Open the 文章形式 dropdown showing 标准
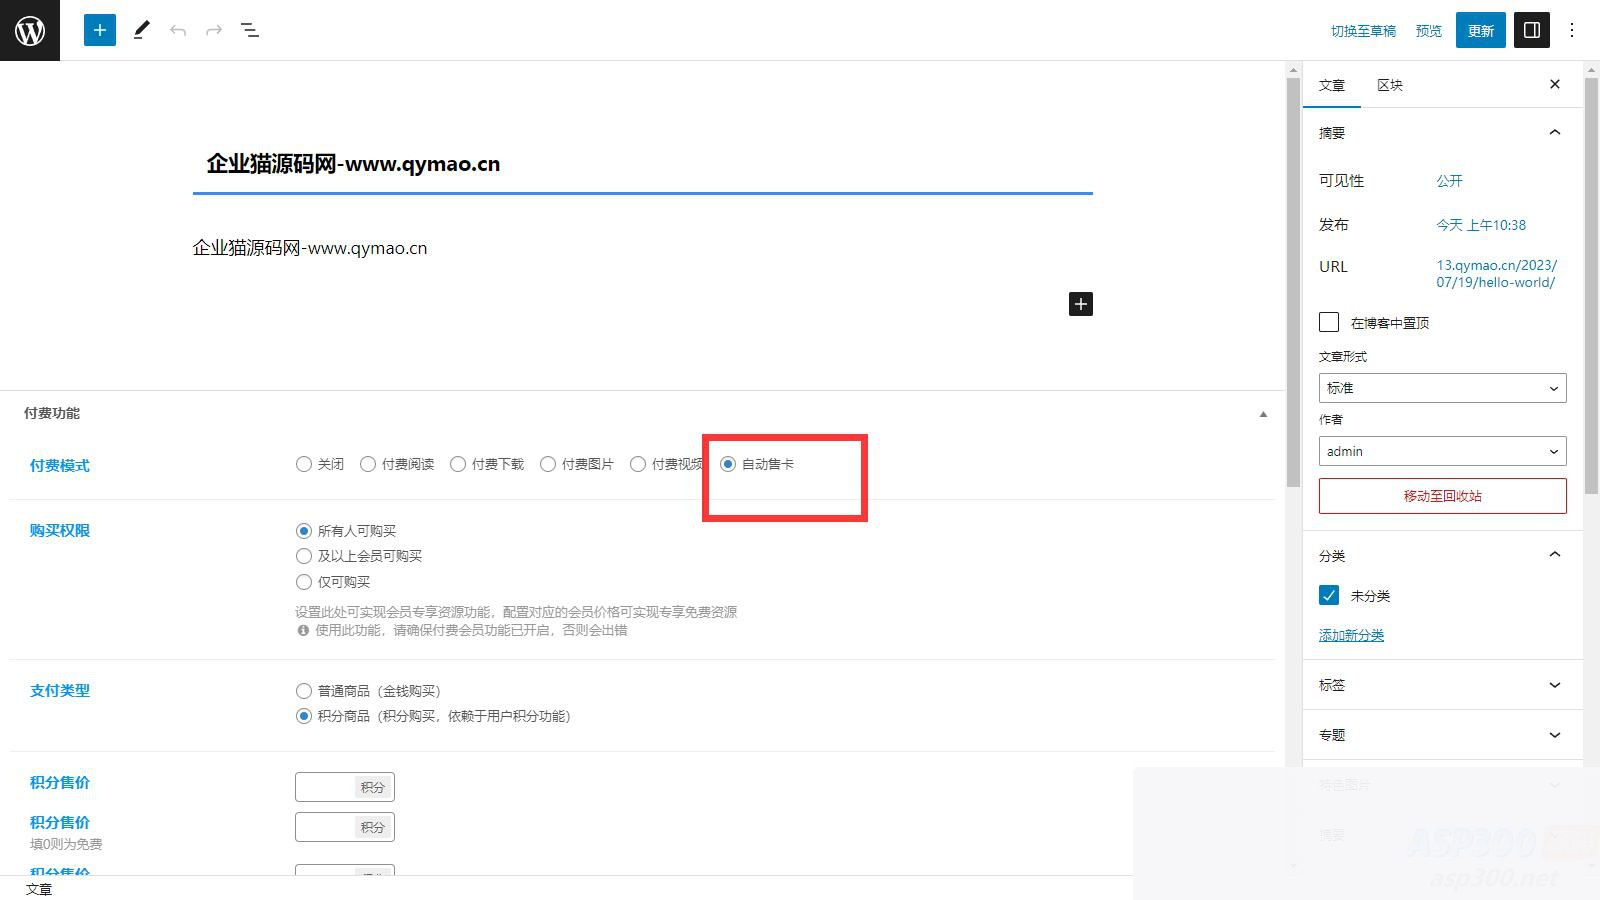This screenshot has height=900, width=1600. point(1441,388)
